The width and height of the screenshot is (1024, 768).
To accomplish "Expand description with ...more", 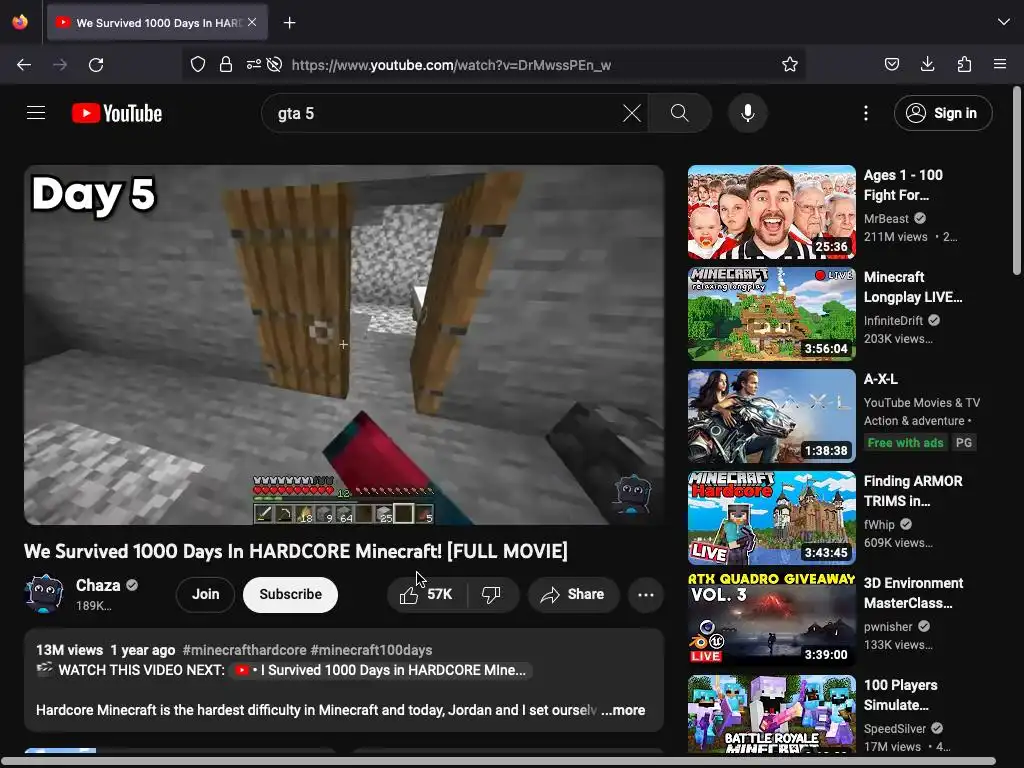I will (x=623, y=710).
